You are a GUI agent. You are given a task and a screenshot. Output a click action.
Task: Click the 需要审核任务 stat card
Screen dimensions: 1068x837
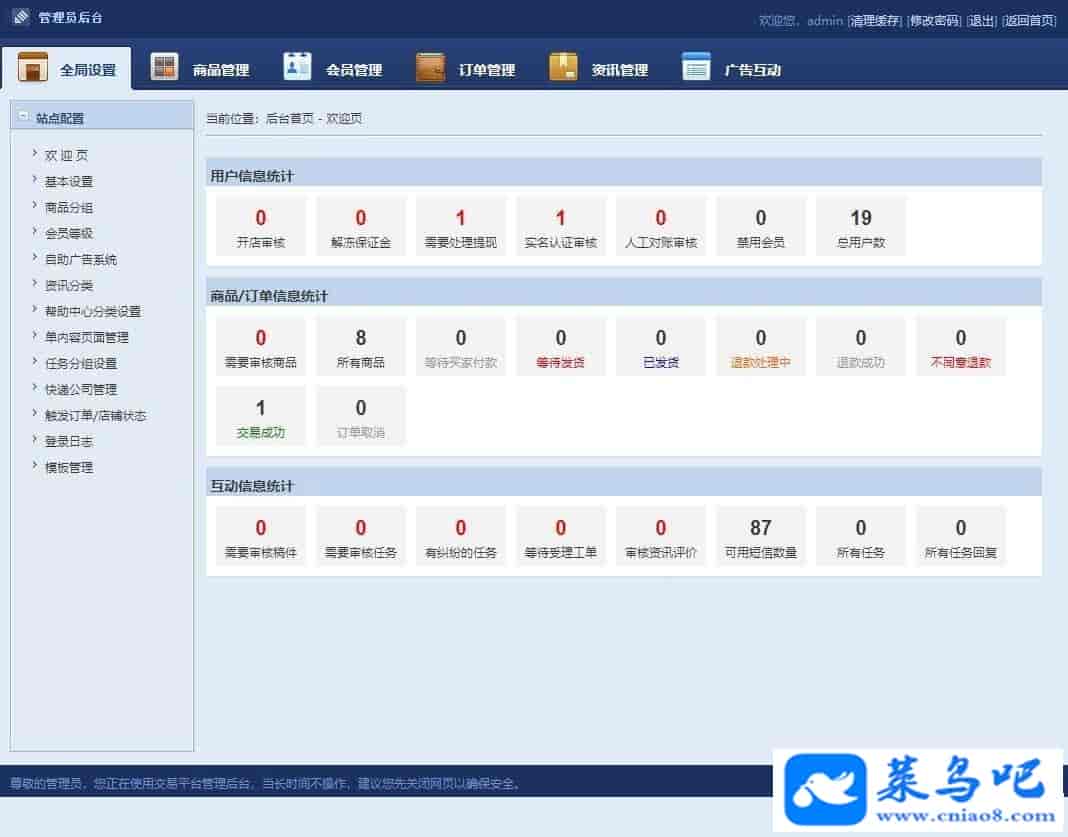click(x=361, y=537)
